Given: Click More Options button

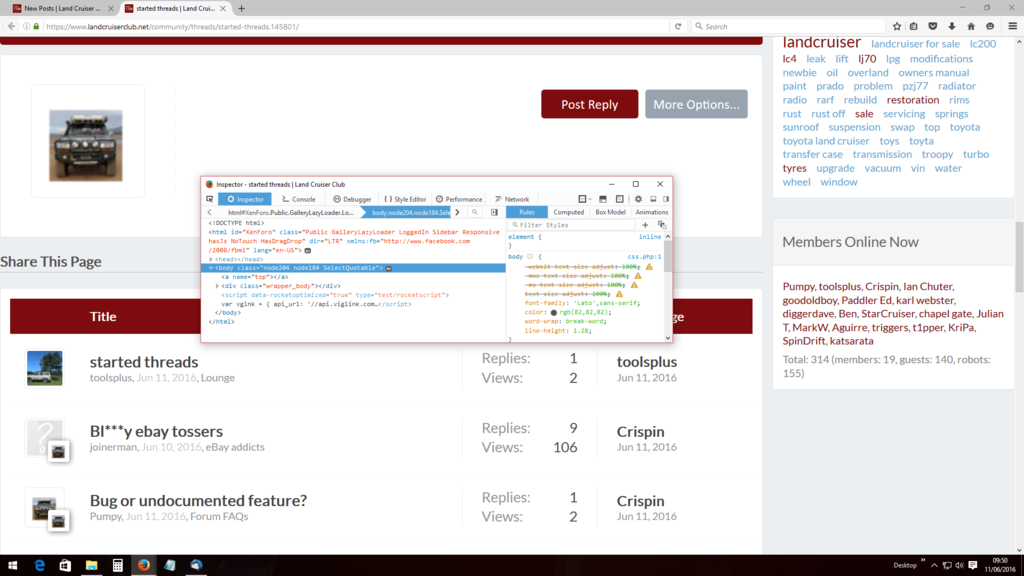Looking at the screenshot, I should [x=696, y=104].
